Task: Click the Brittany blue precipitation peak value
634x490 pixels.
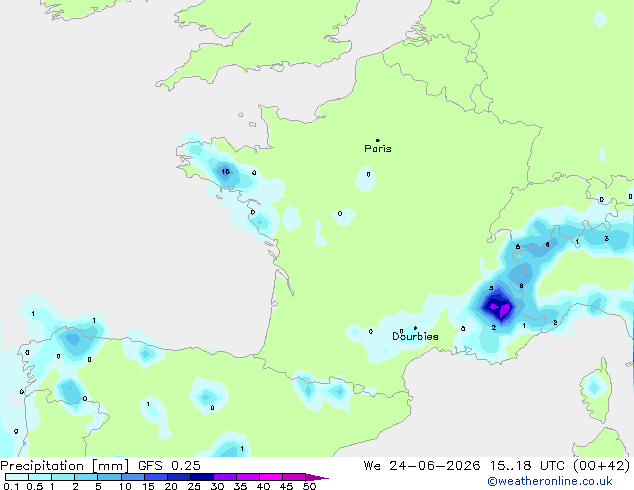Action: 226,171
